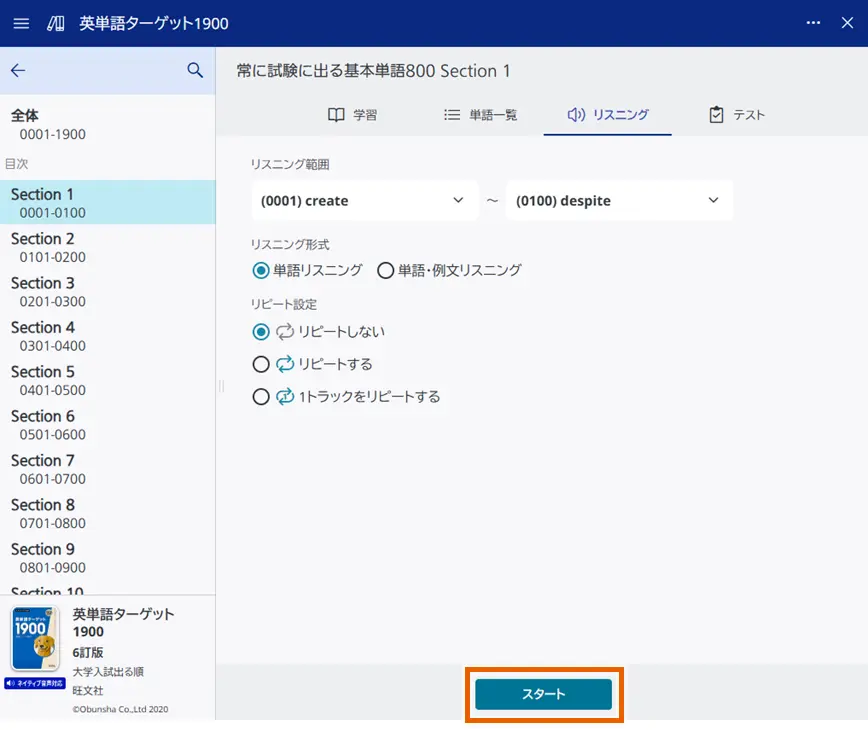Enable リピートする repeat setting

click(261, 365)
